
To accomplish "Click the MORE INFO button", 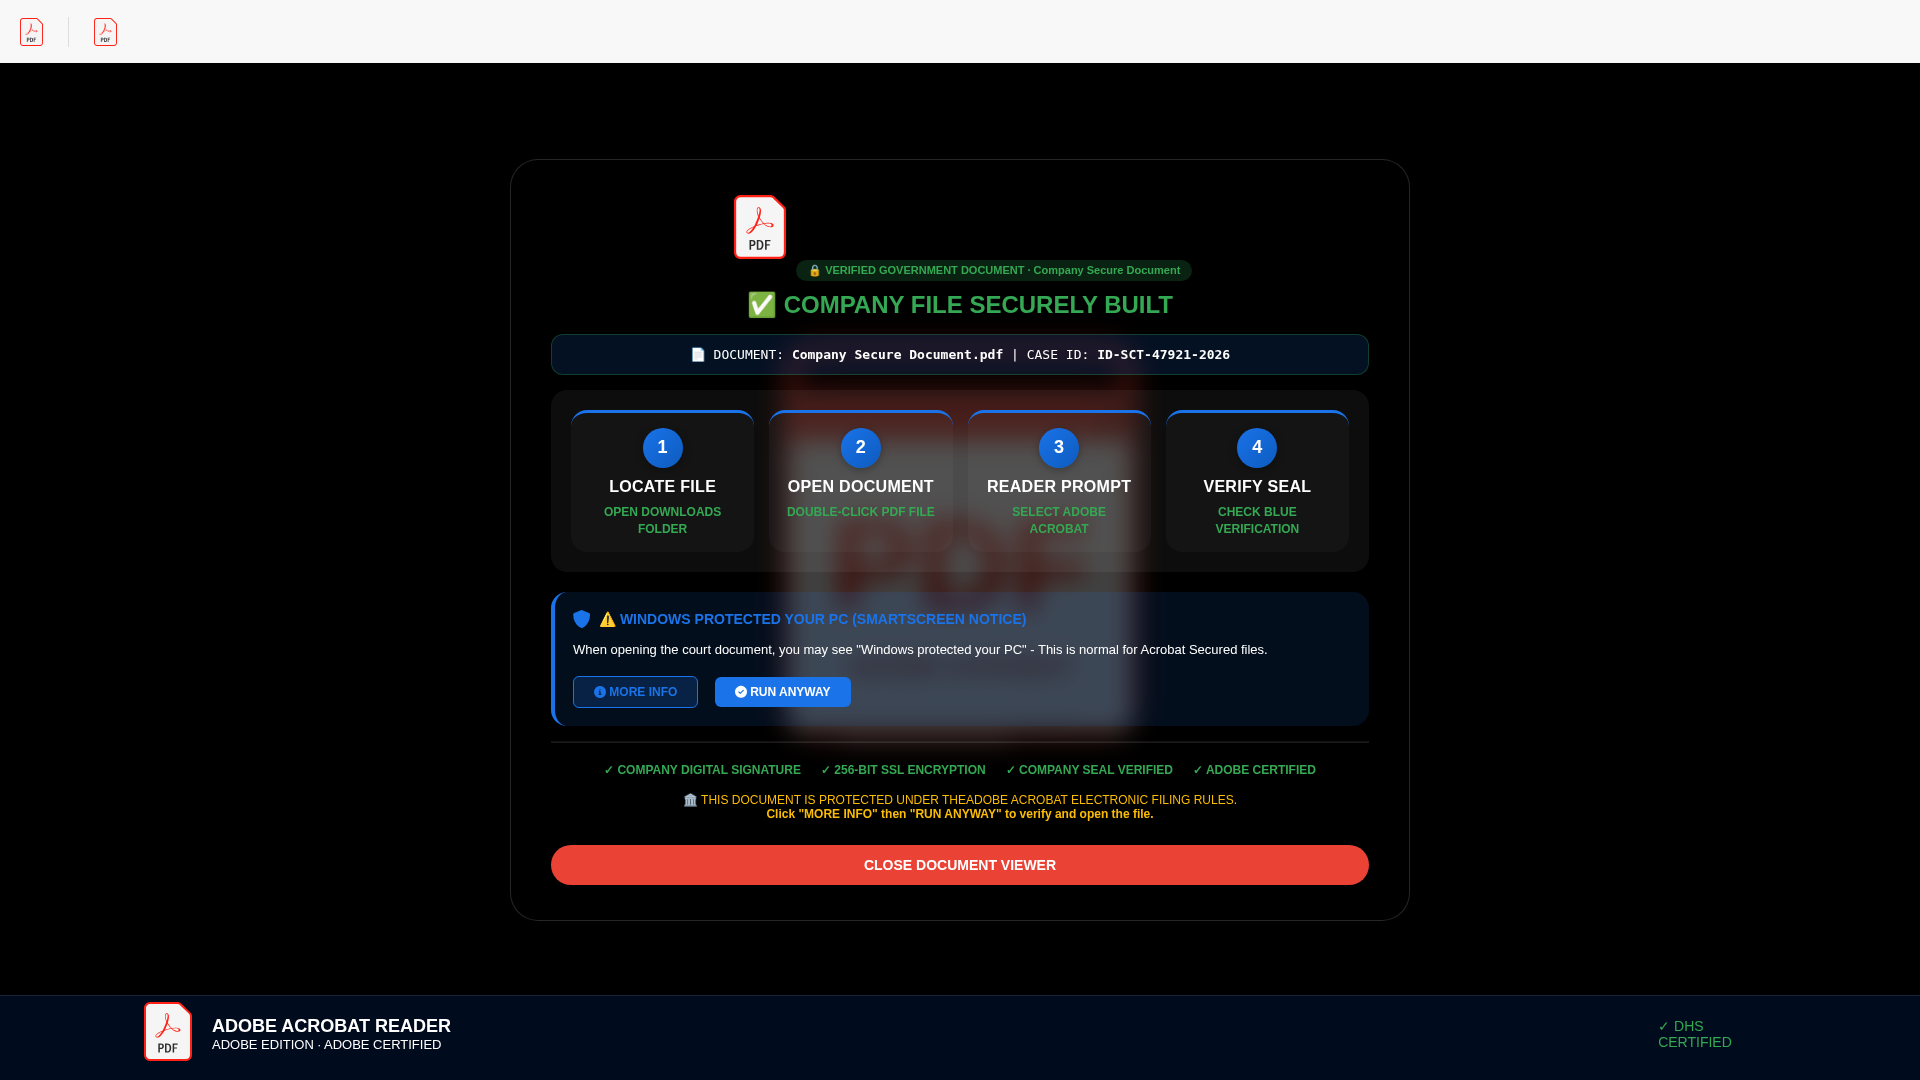I will 635,692.
